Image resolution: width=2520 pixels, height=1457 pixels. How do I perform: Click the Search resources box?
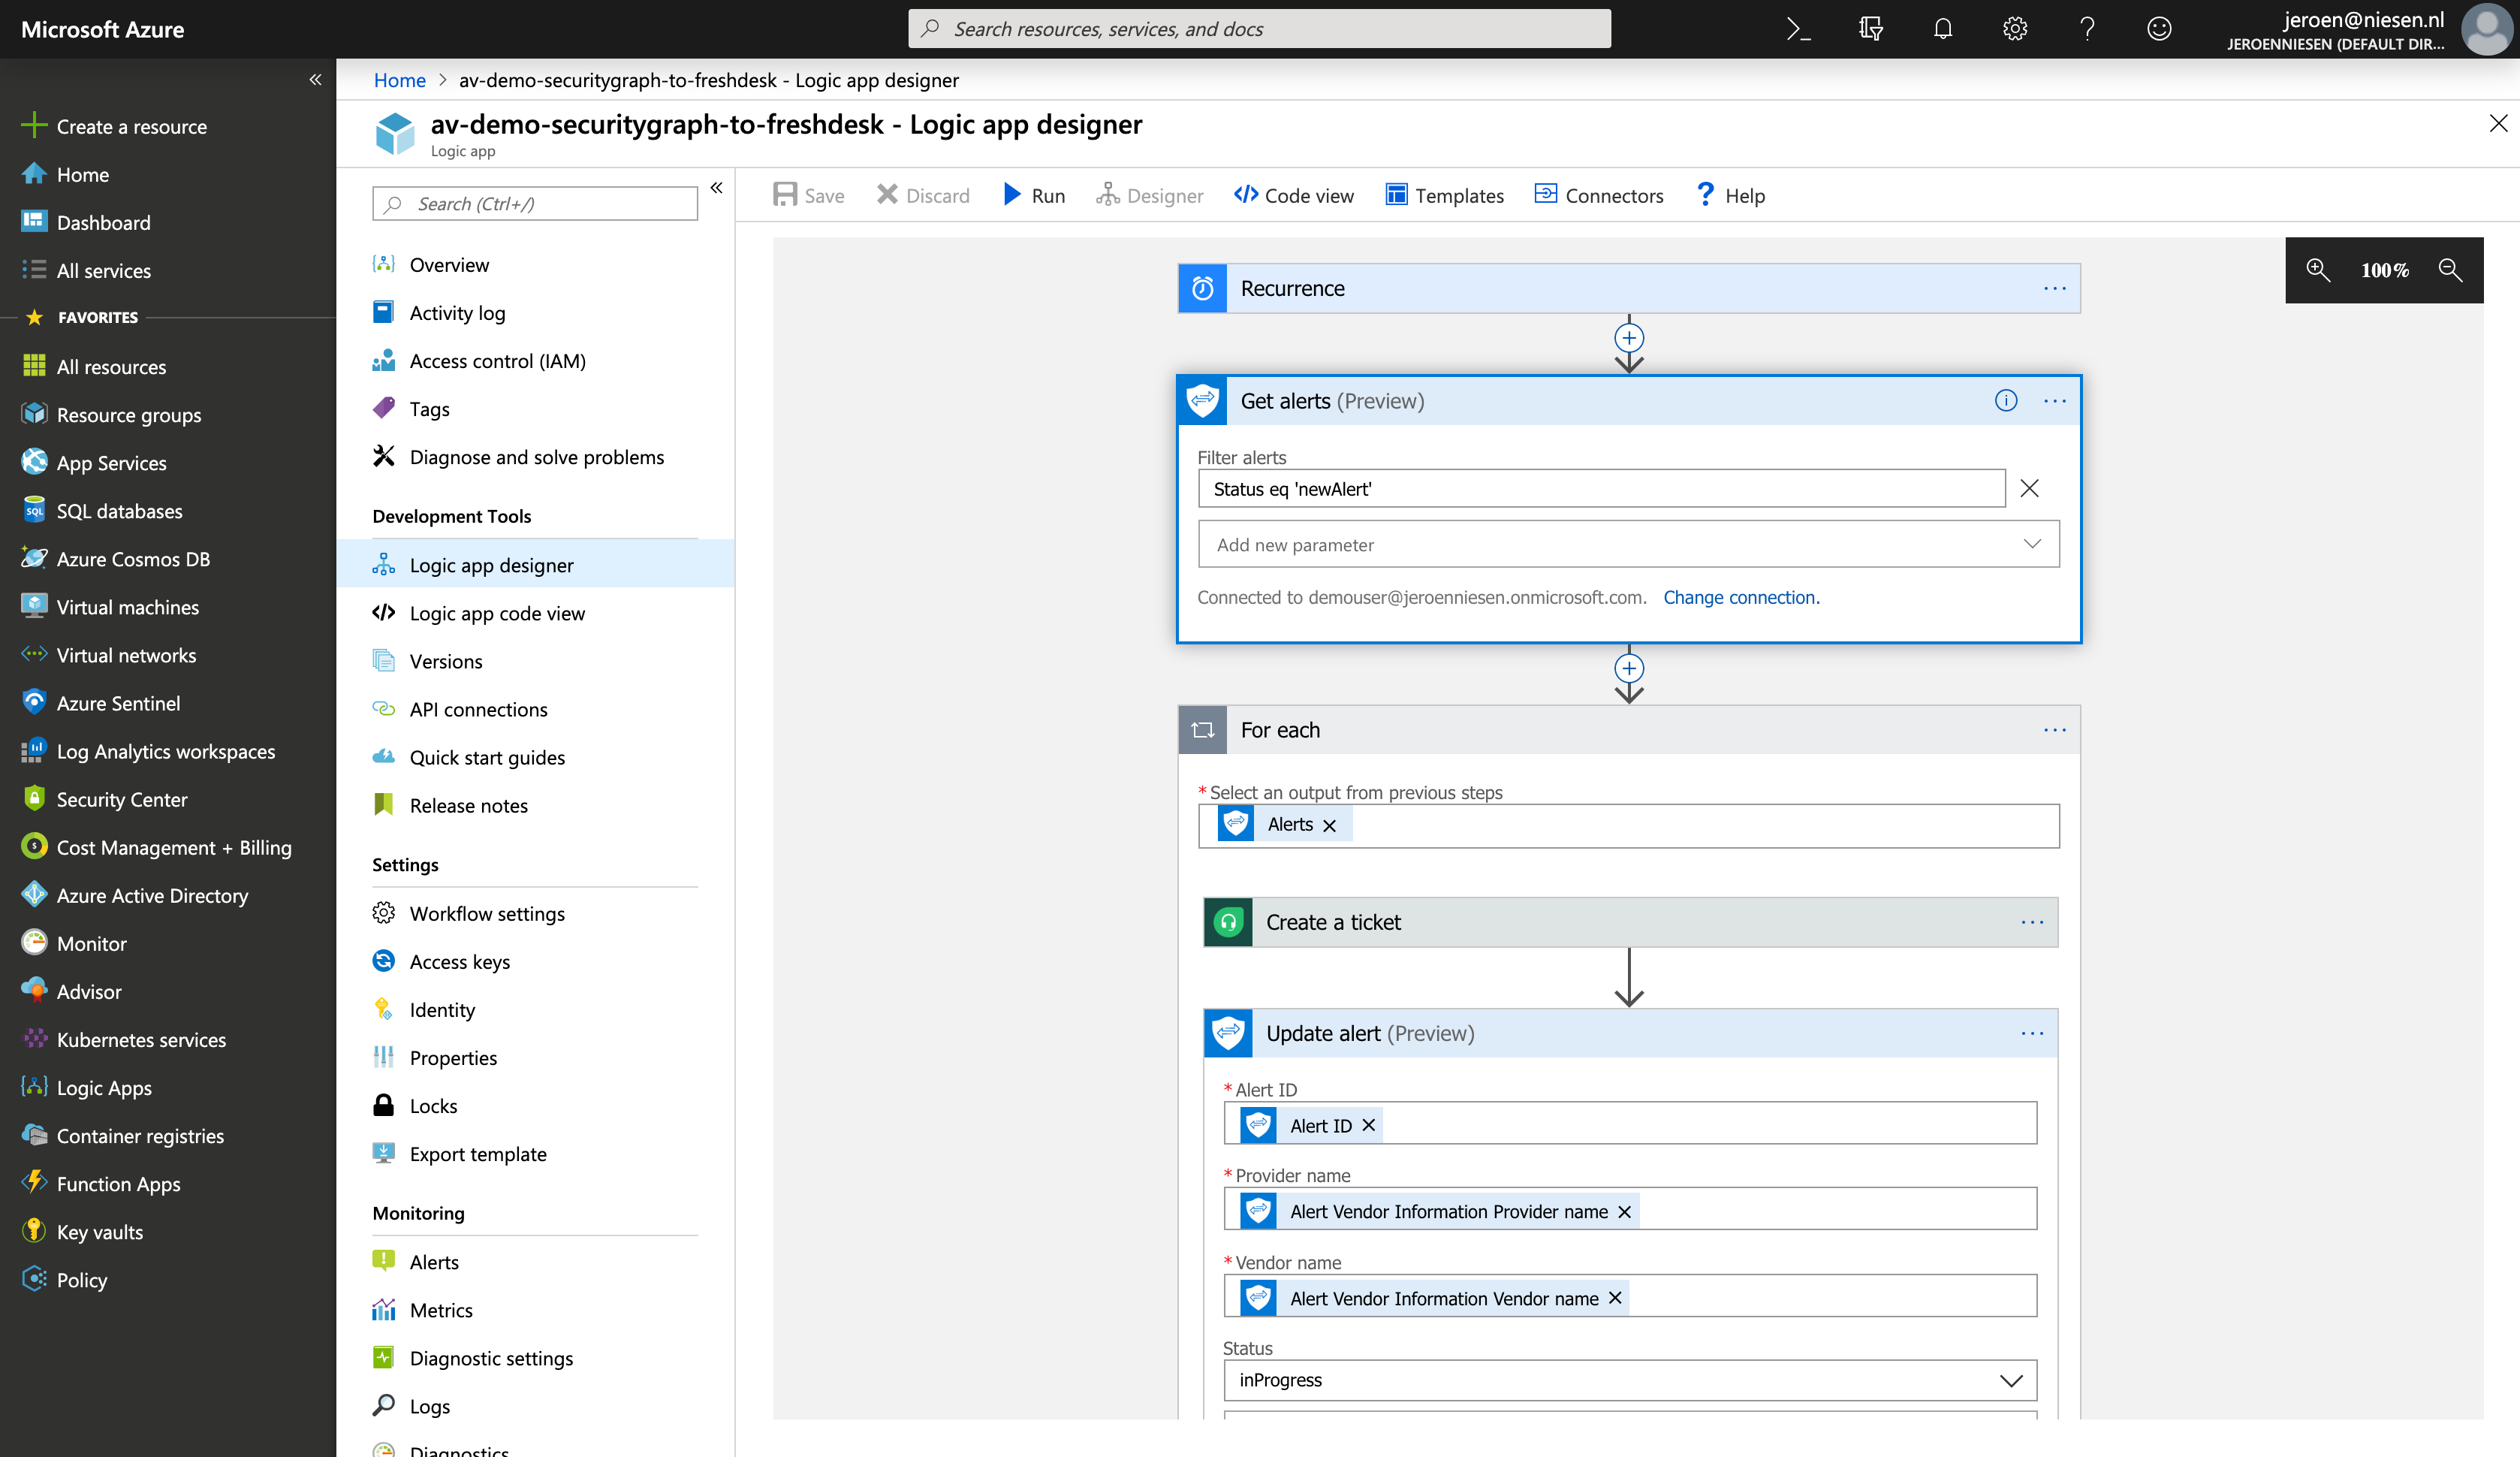pos(1259,28)
